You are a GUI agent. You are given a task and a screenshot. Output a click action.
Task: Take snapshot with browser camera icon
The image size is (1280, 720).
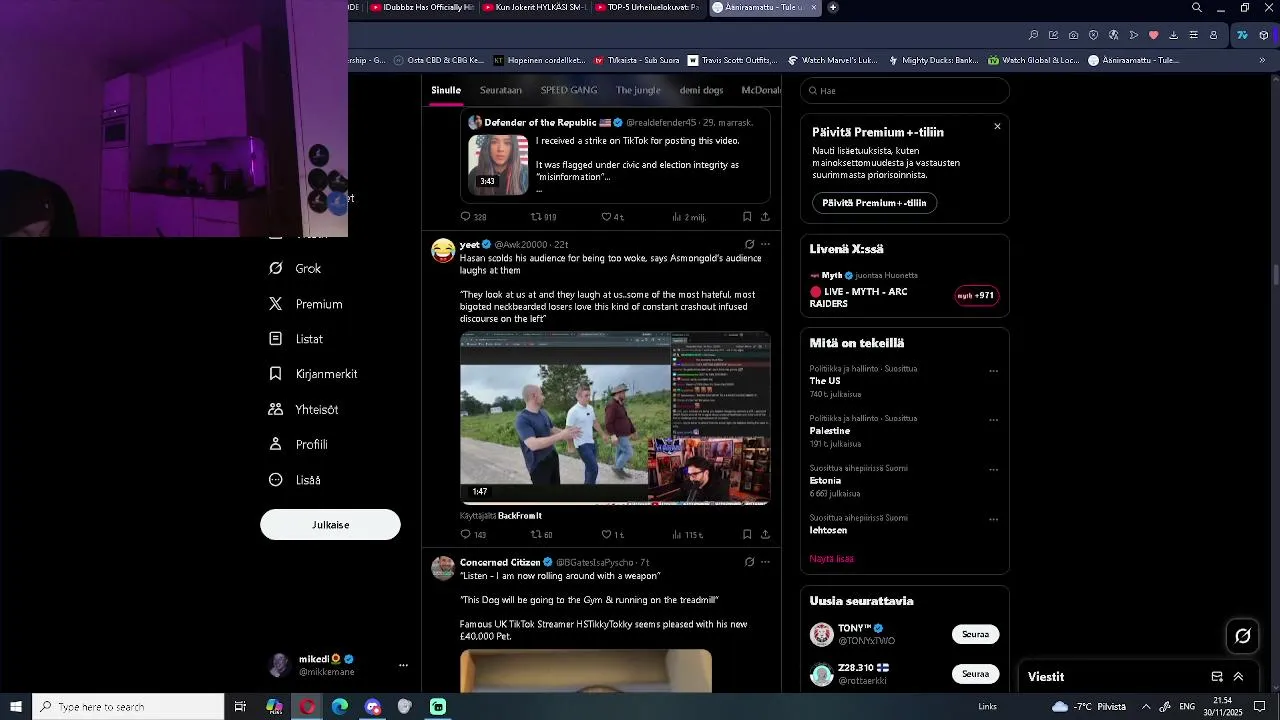[1073, 35]
